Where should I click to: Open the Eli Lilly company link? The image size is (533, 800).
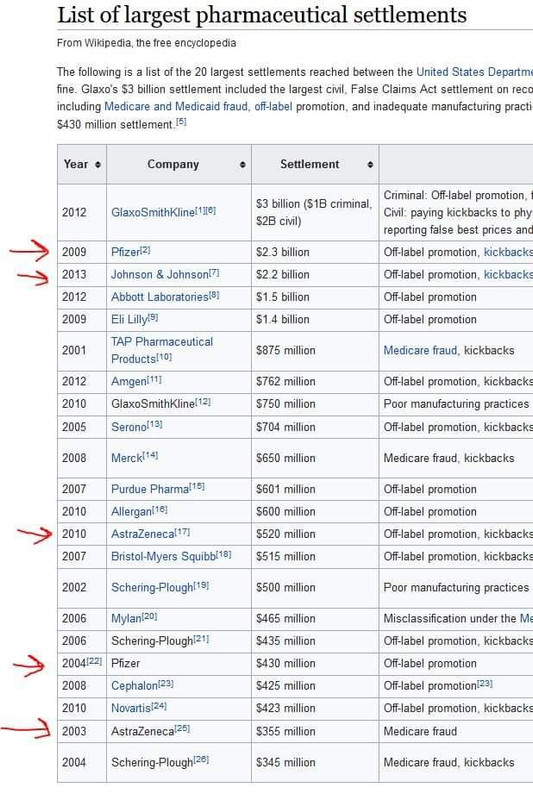[129, 319]
